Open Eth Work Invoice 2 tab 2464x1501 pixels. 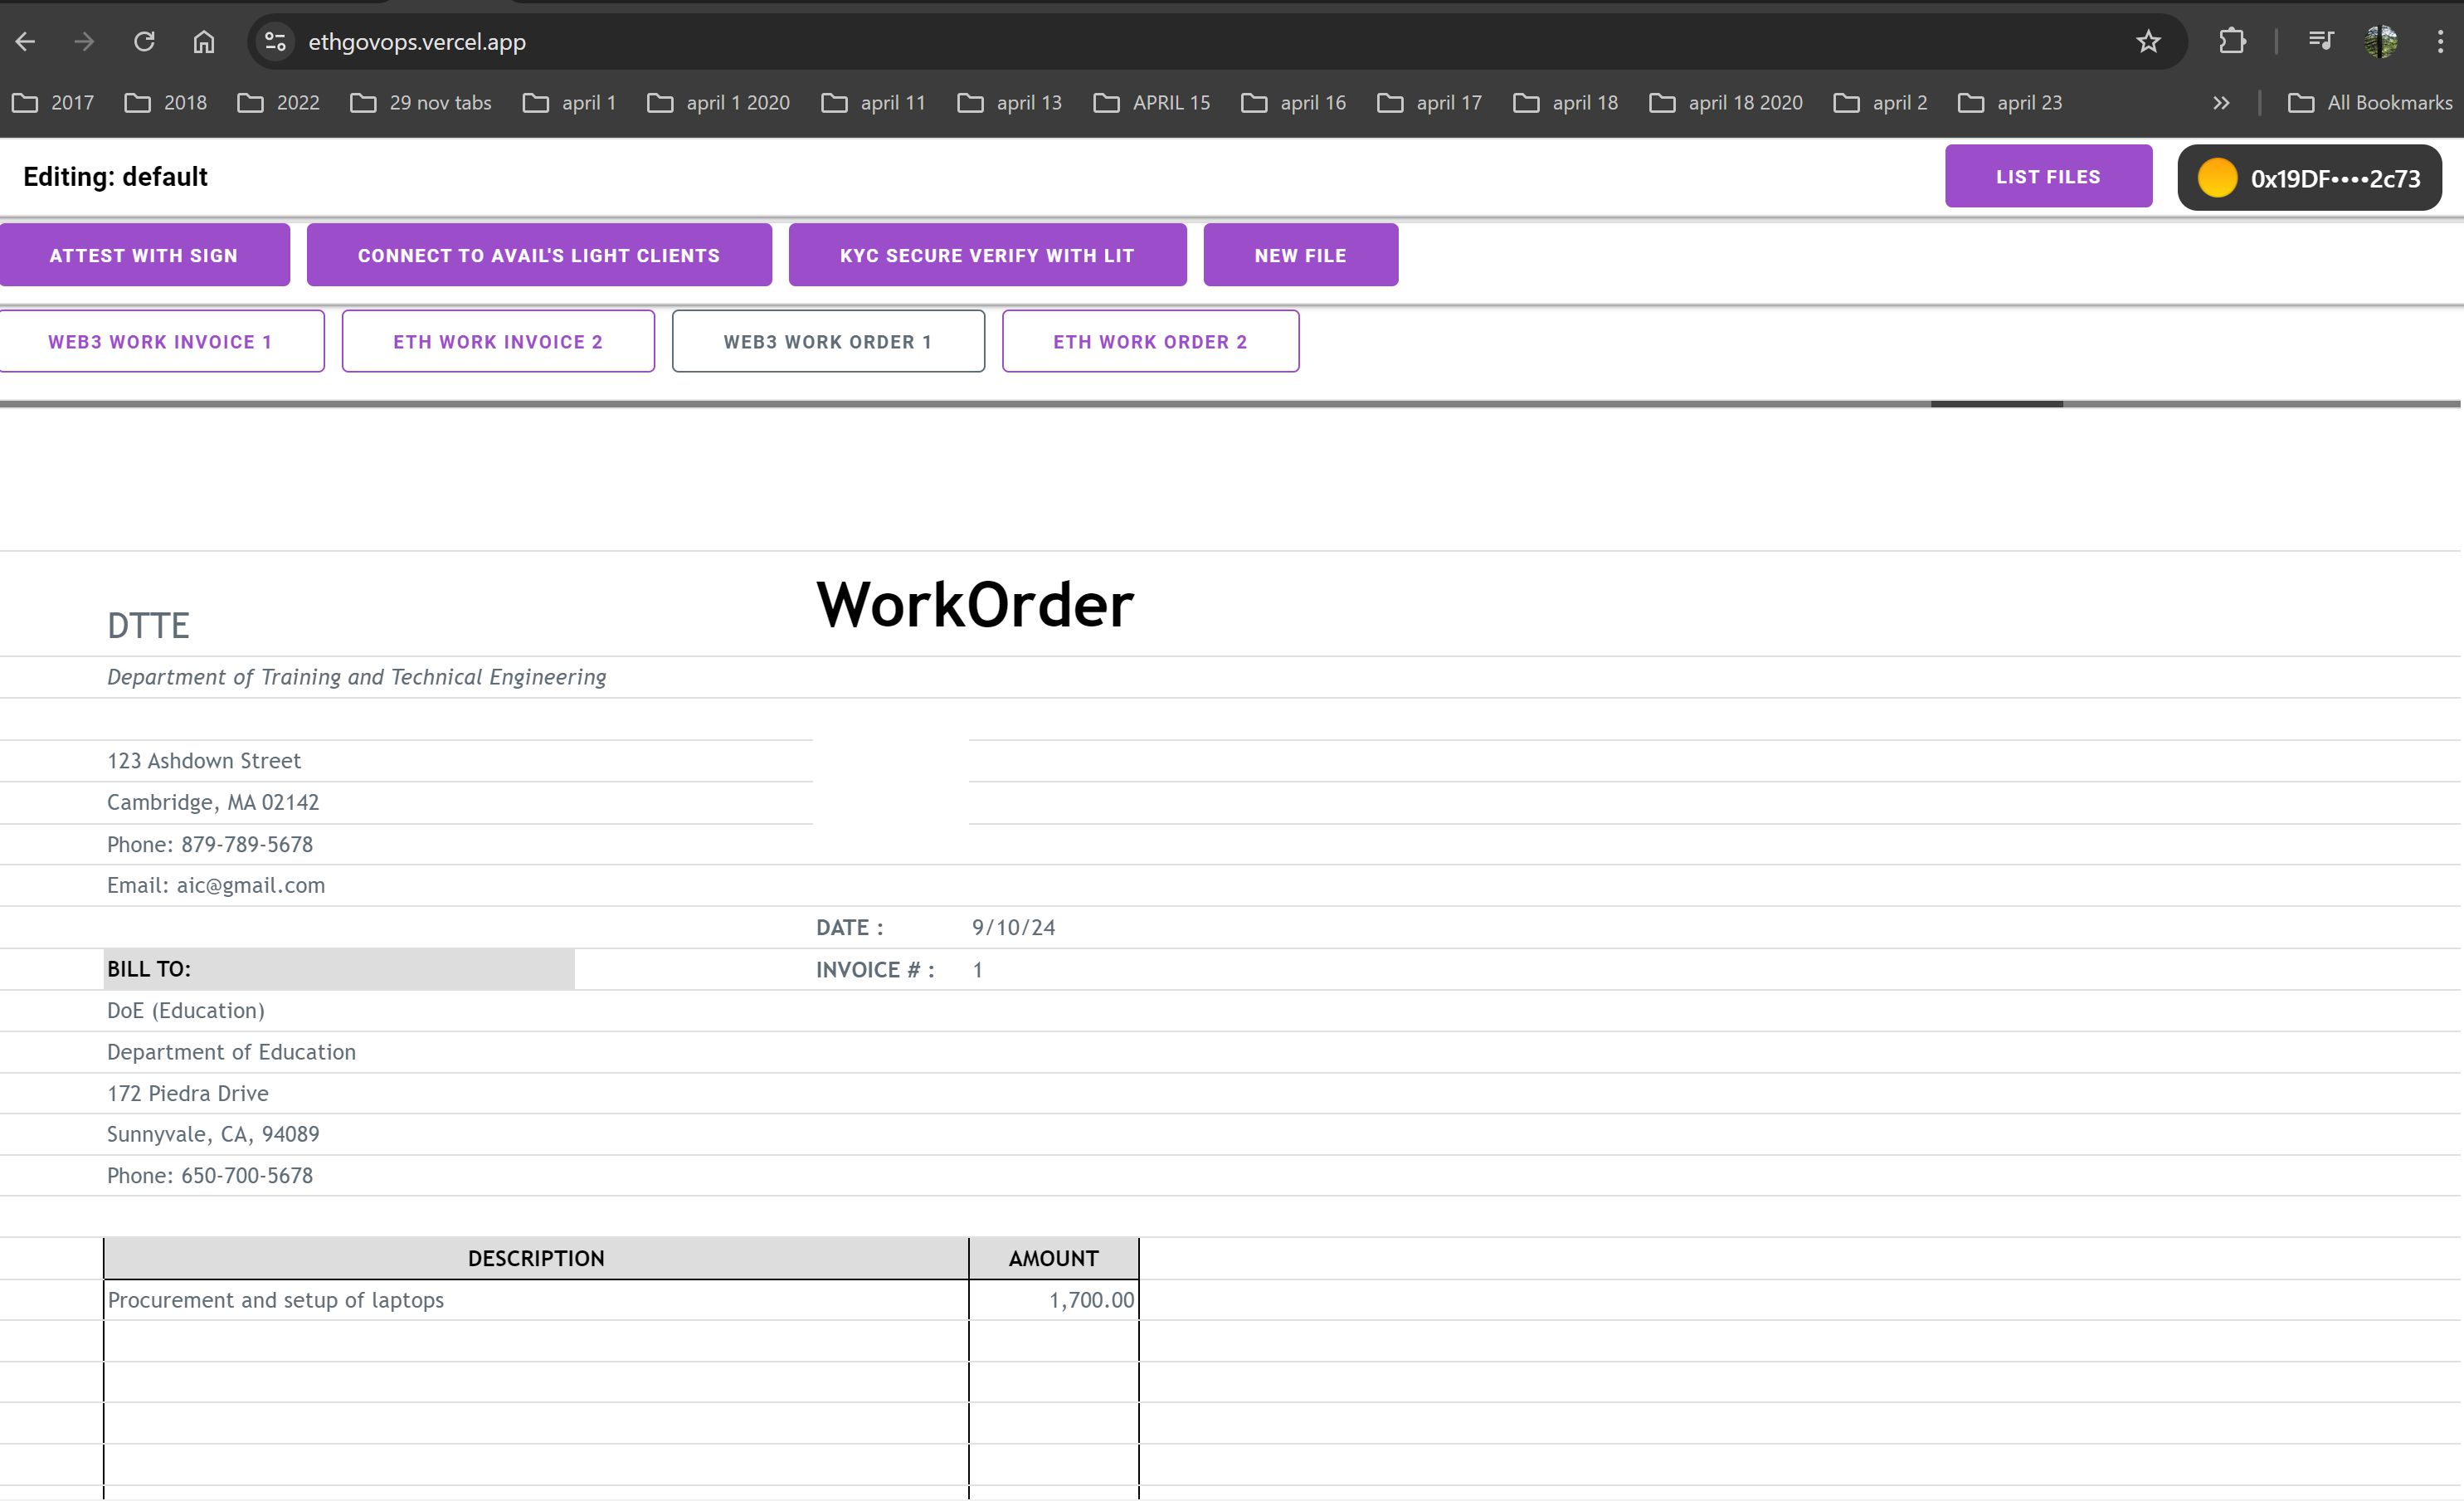[498, 341]
